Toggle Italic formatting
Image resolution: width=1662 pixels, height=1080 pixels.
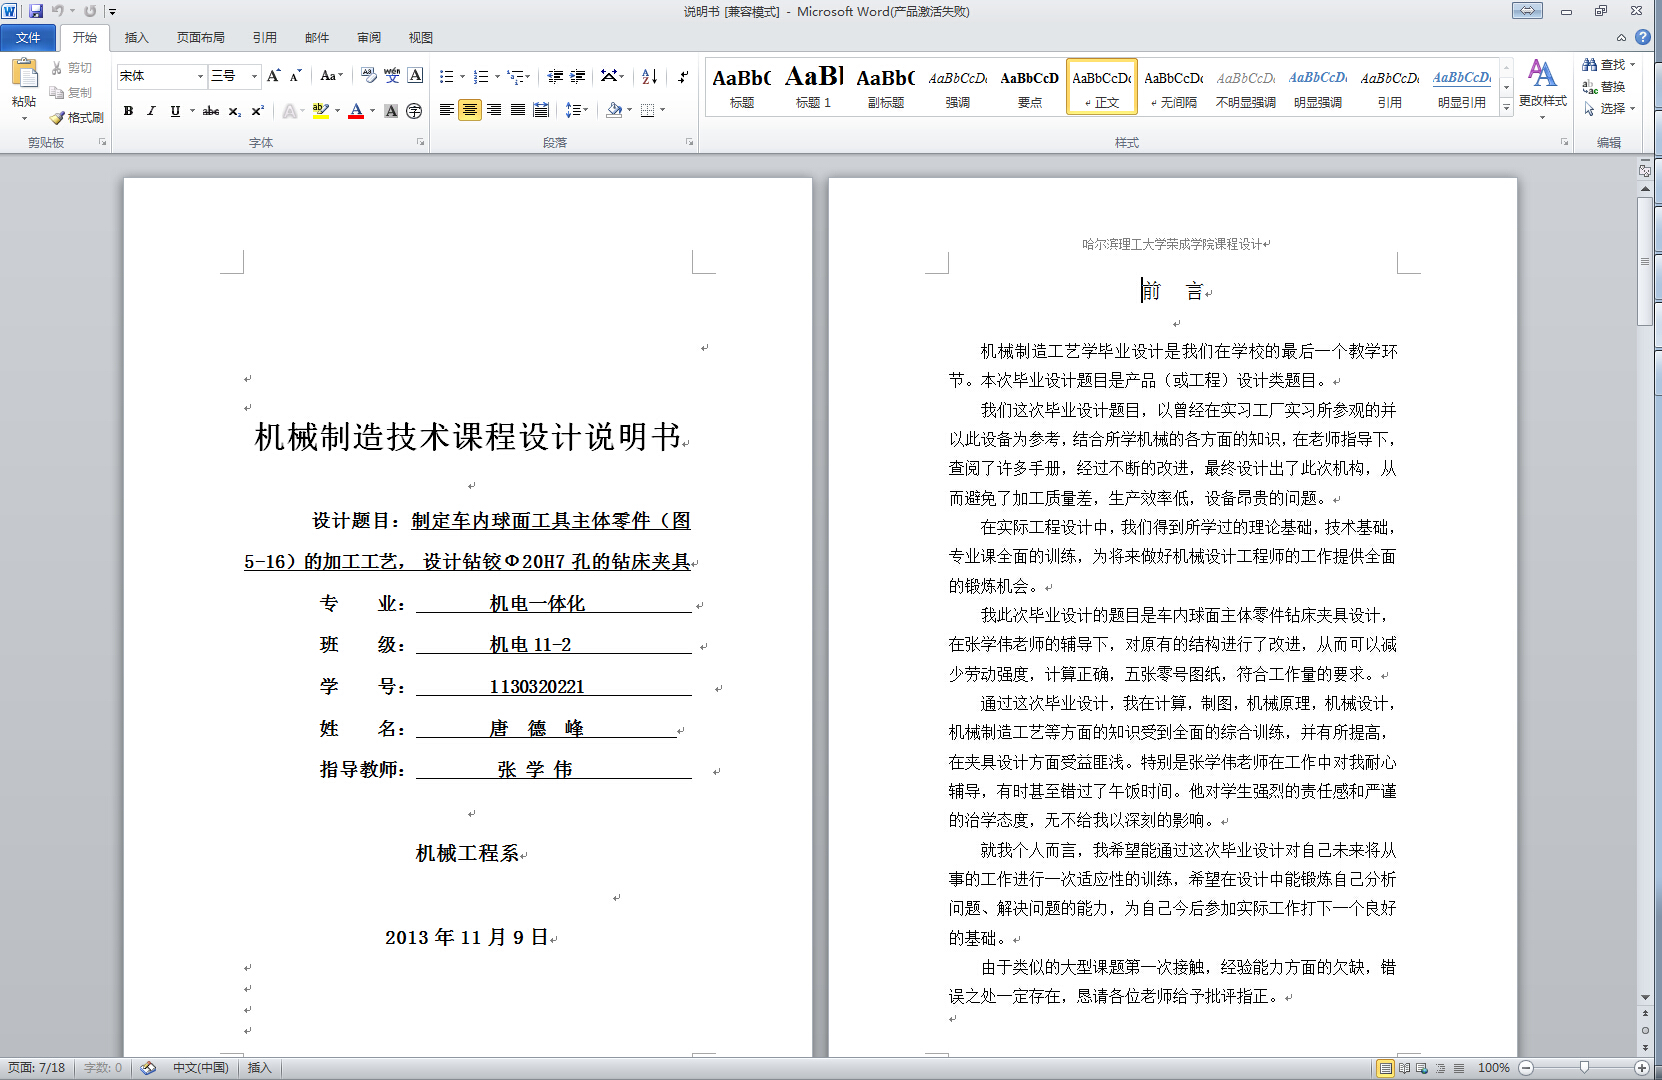click(151, 111)
